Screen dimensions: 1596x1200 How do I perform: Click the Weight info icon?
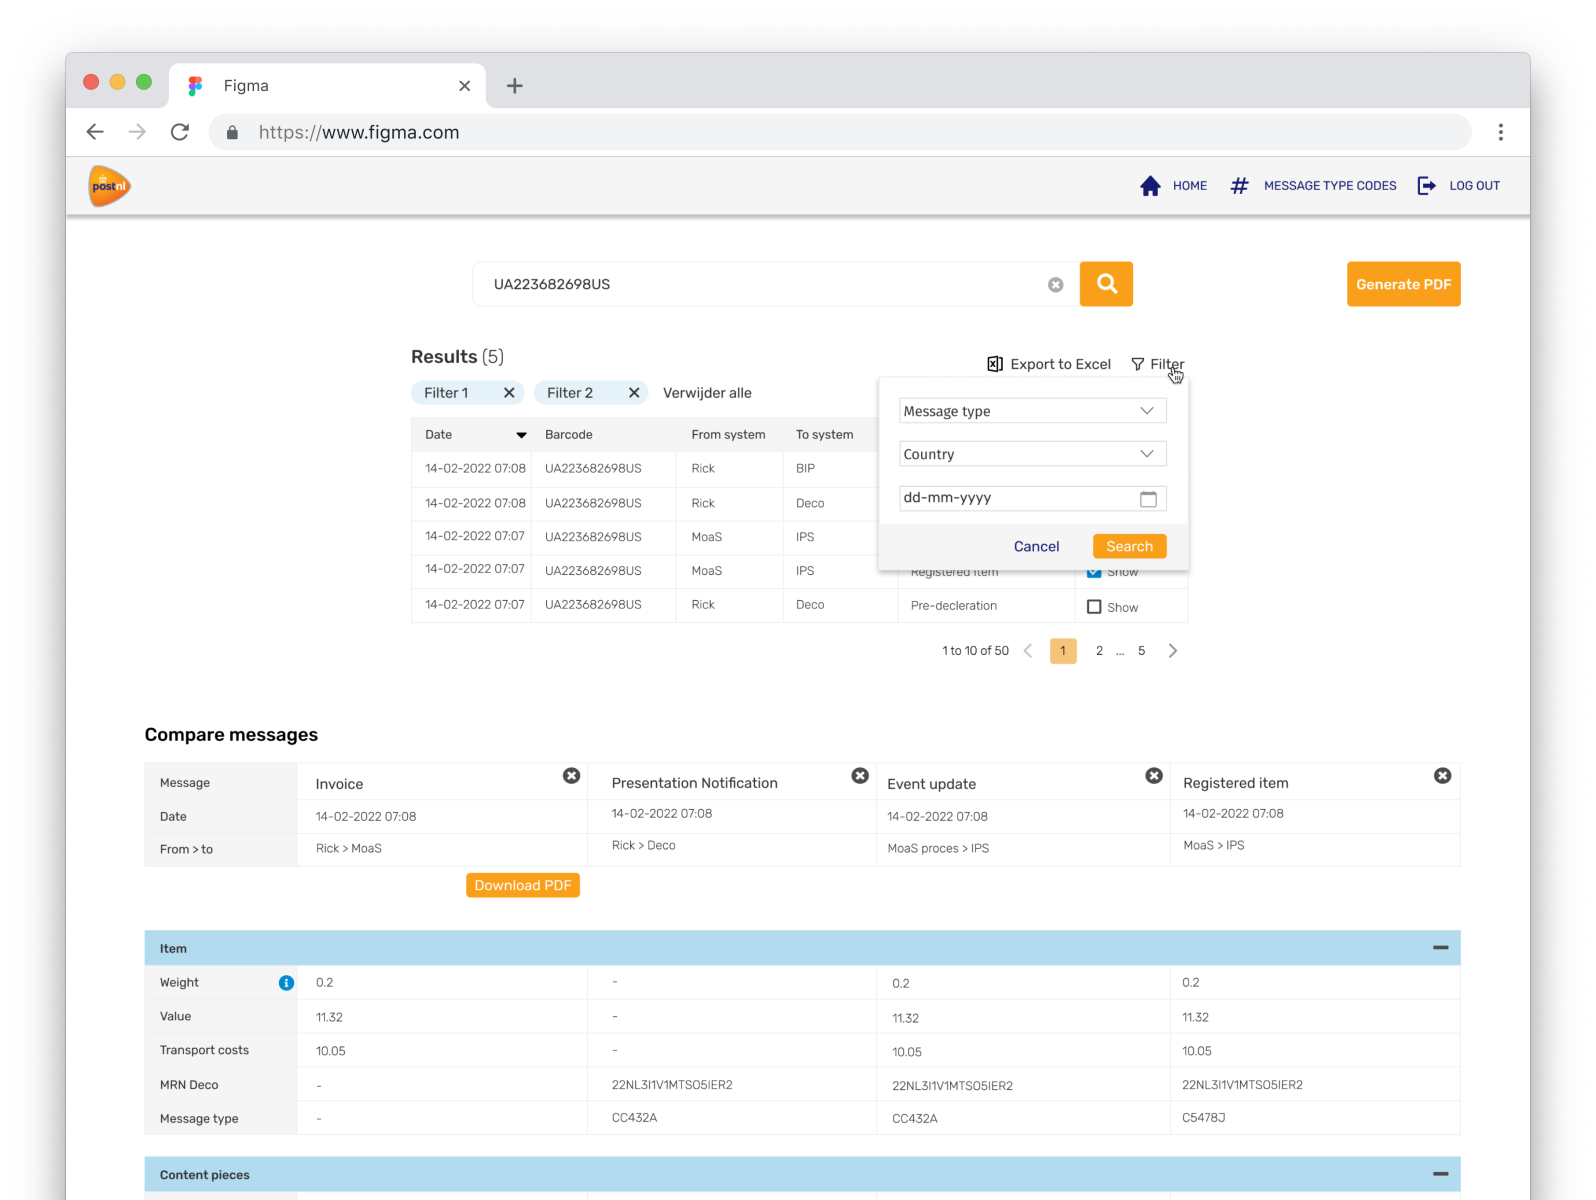click(x=286, y=983)
